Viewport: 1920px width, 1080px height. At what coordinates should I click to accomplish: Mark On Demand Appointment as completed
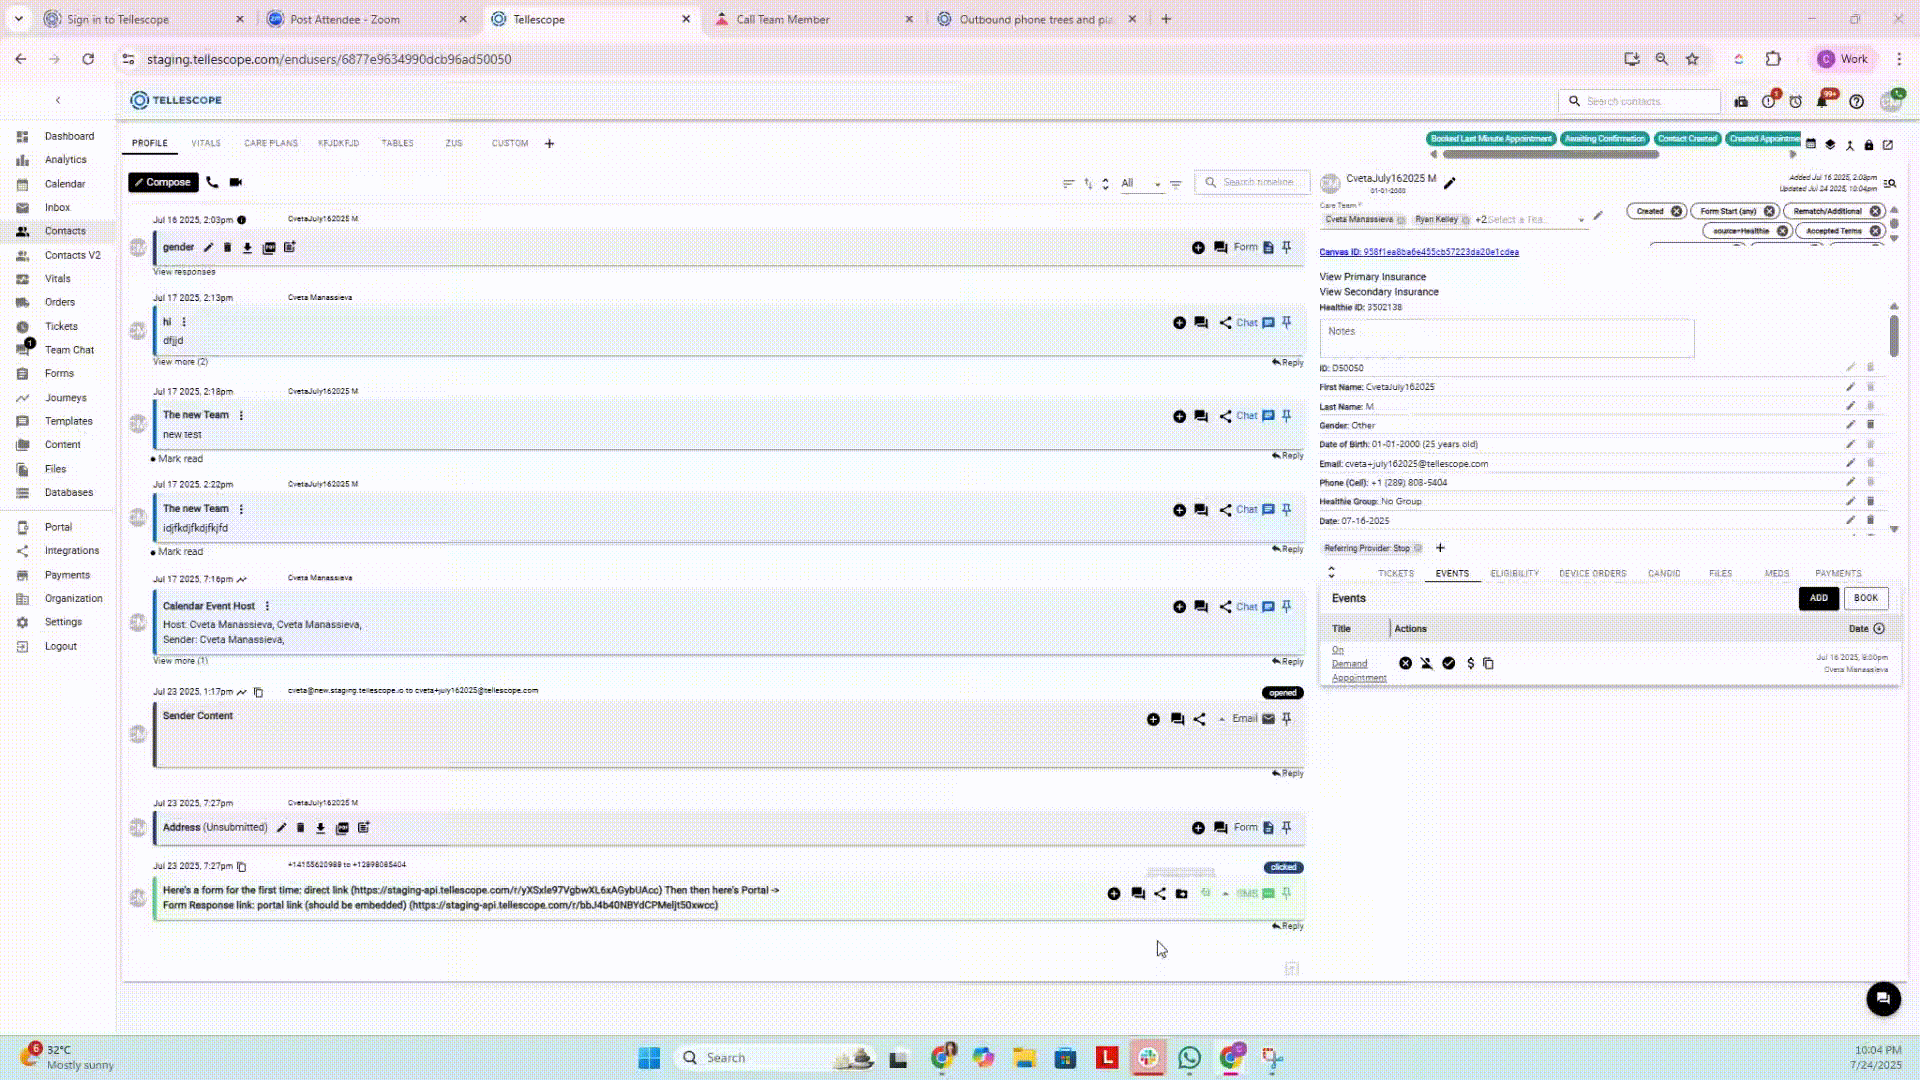click(1449, 663)
